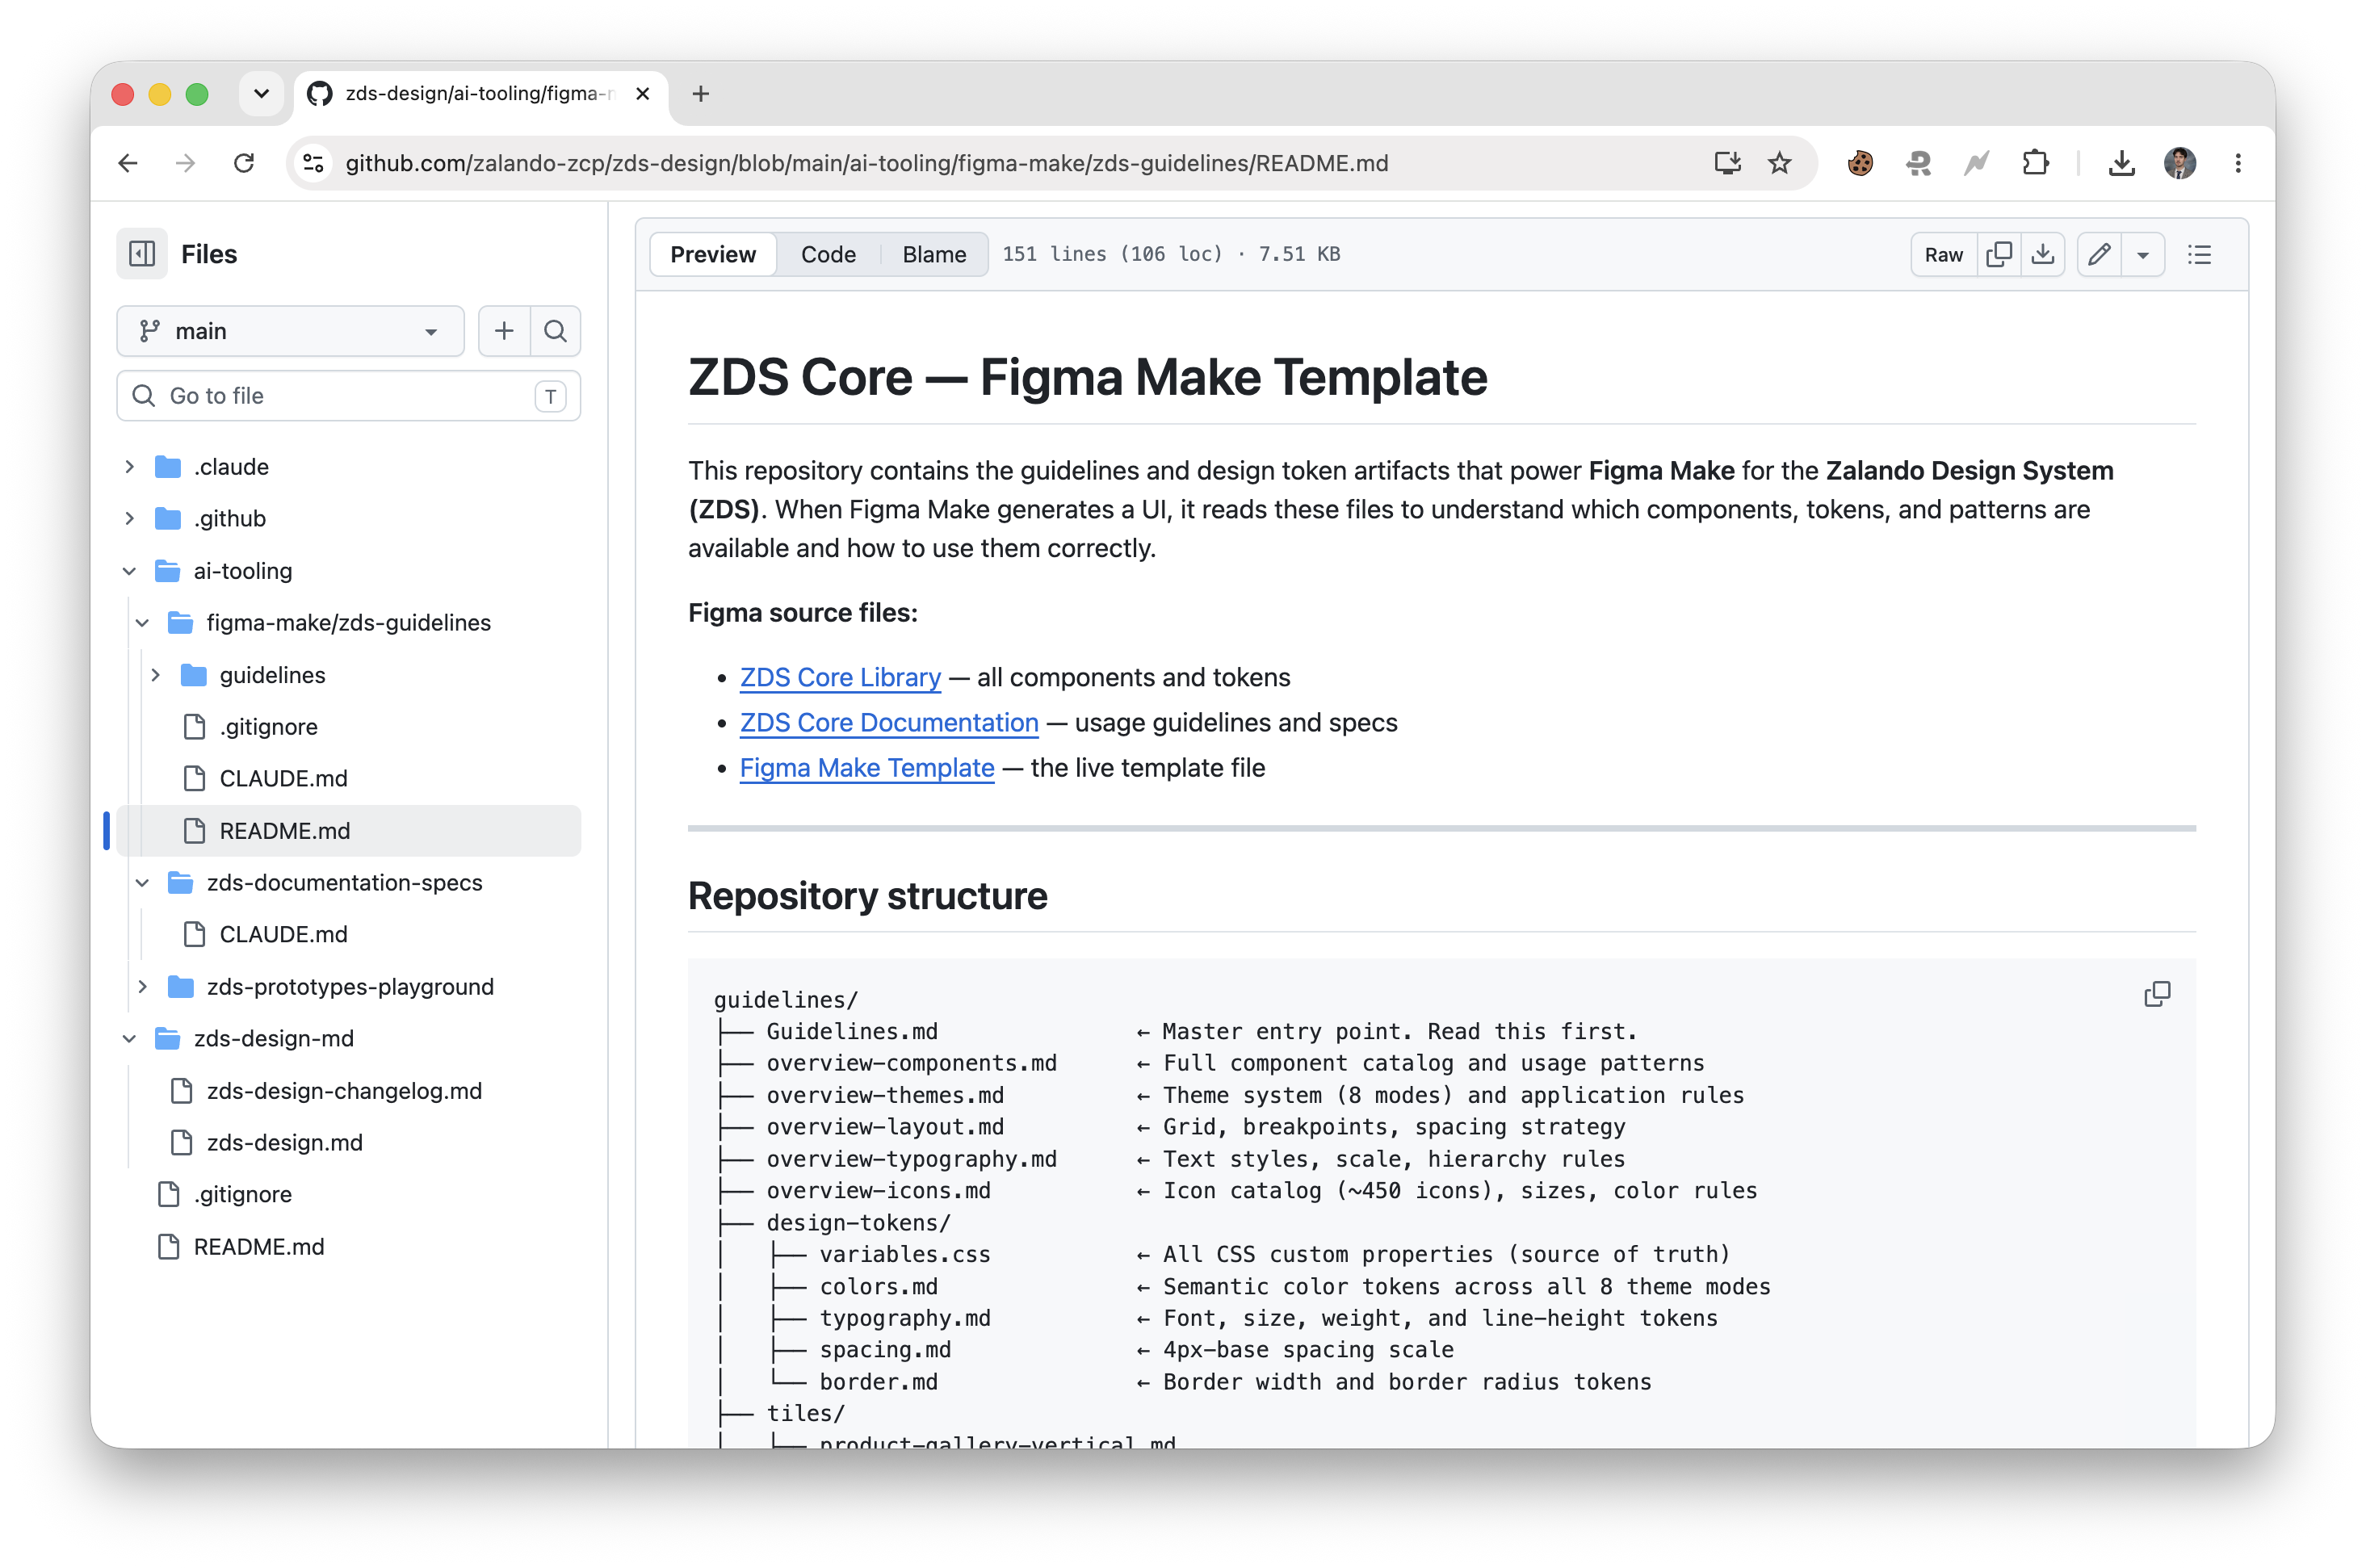
Task: Copy raw file contents icon
Action: click(x=1999, y=254)
